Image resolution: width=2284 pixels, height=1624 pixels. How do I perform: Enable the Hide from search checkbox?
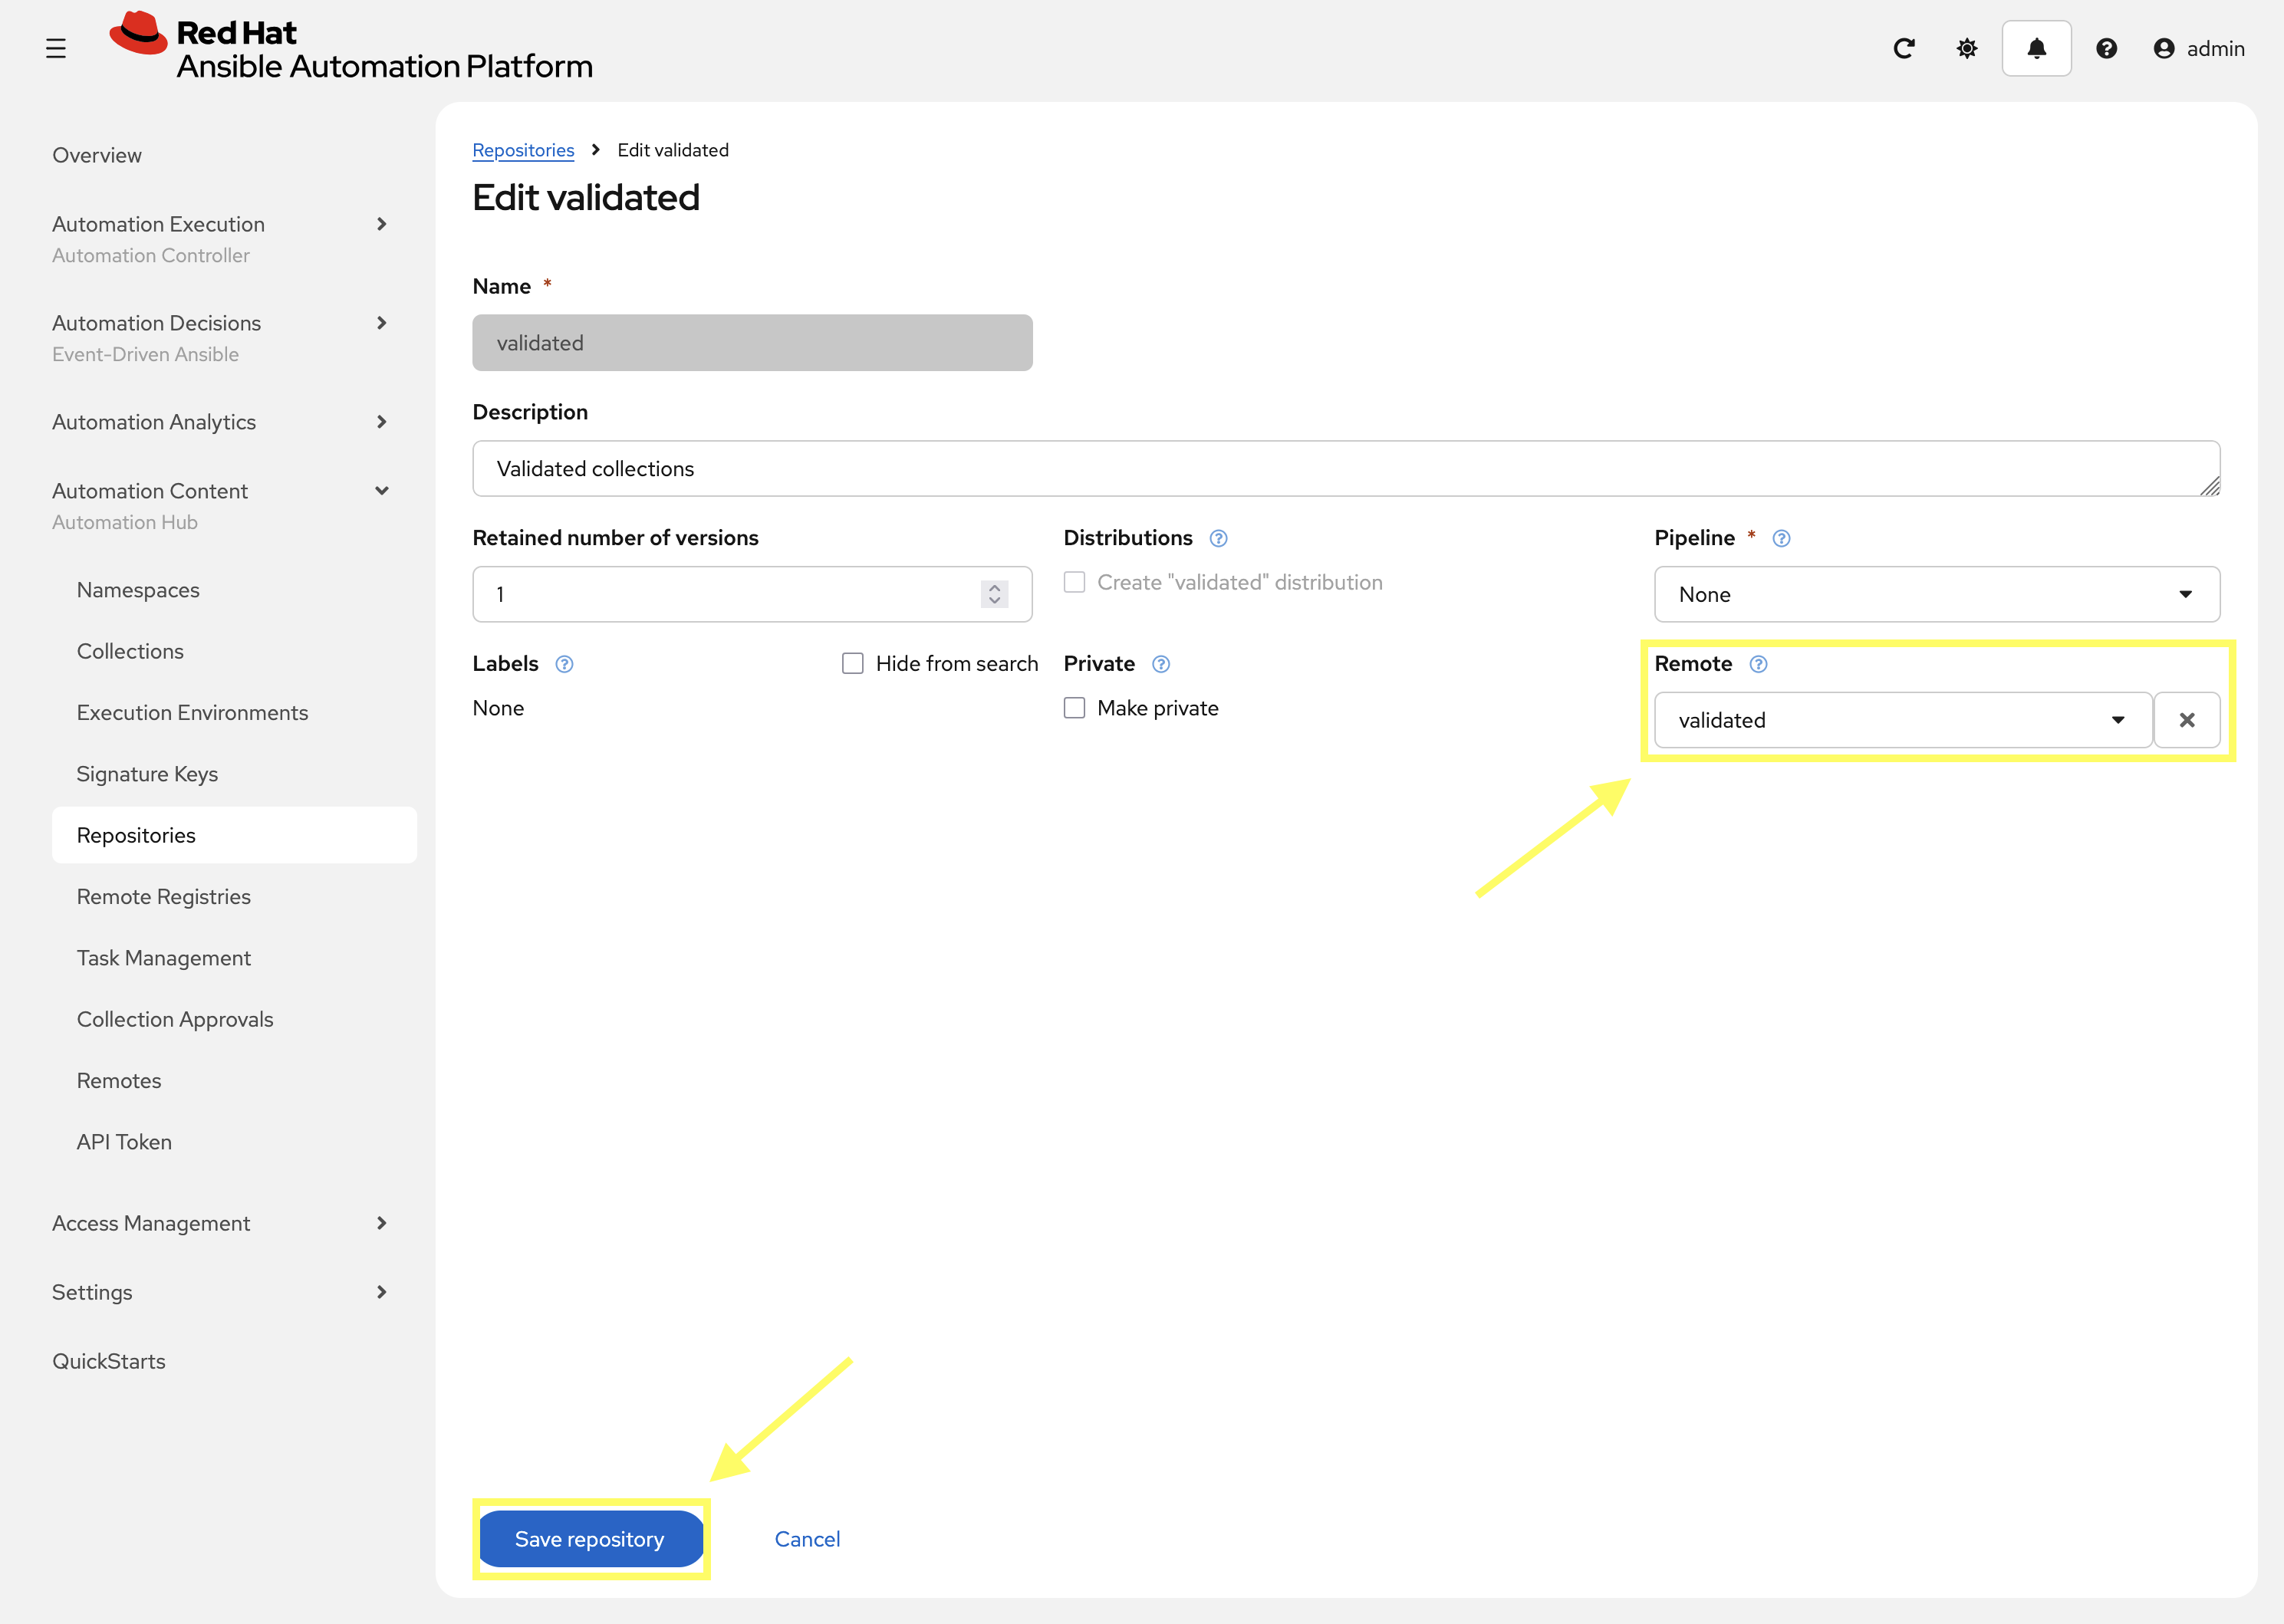pyautogui.click(x=852, y=663)
